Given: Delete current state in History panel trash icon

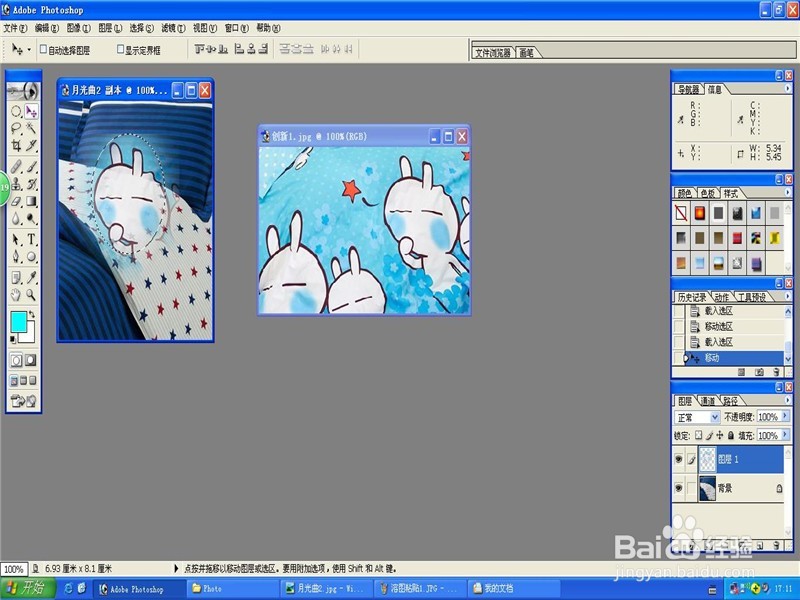Looking at the screenshot, I should pyautogui.click(x=776, y=372).
